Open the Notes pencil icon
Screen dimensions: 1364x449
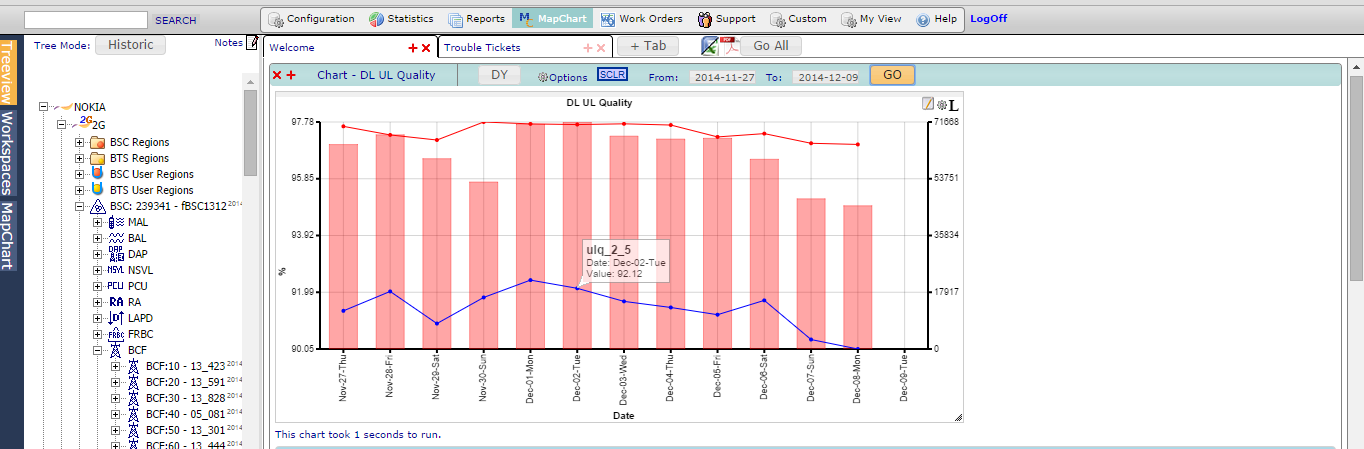pyautogui.click(x=252, y=42)
